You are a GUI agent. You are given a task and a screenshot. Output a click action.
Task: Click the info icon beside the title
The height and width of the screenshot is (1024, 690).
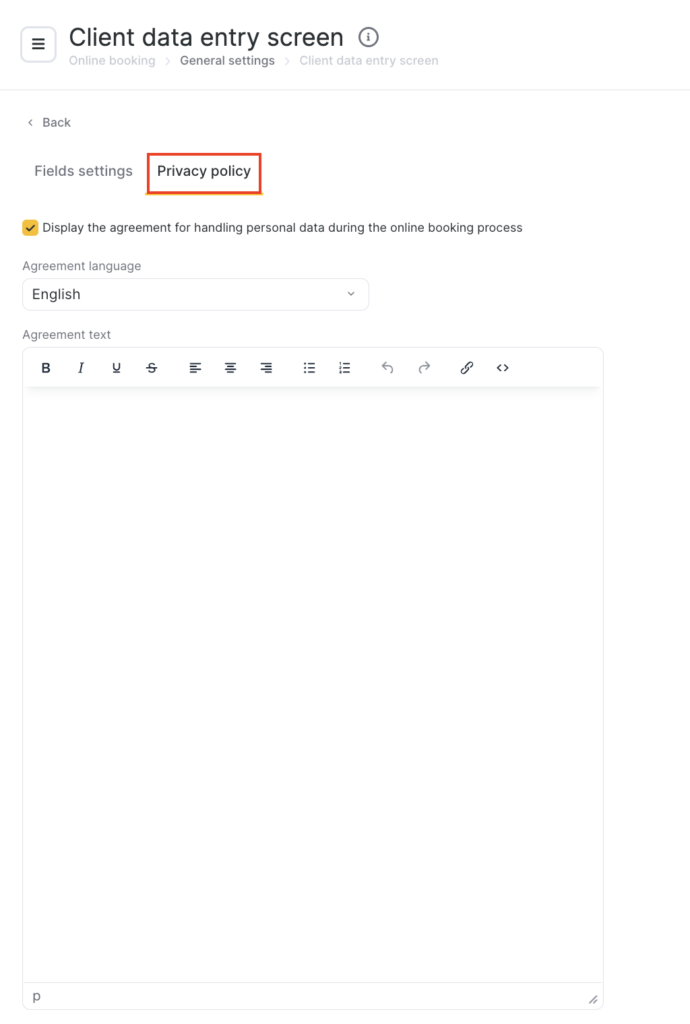click(369, 38)
